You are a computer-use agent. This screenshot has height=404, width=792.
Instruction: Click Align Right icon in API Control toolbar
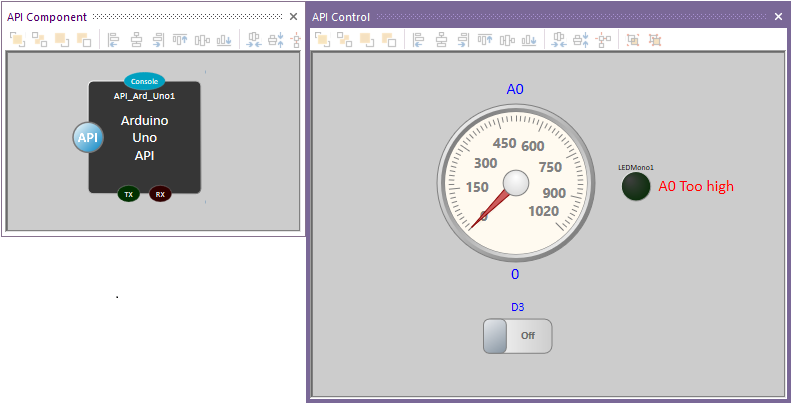pos(462,40)
